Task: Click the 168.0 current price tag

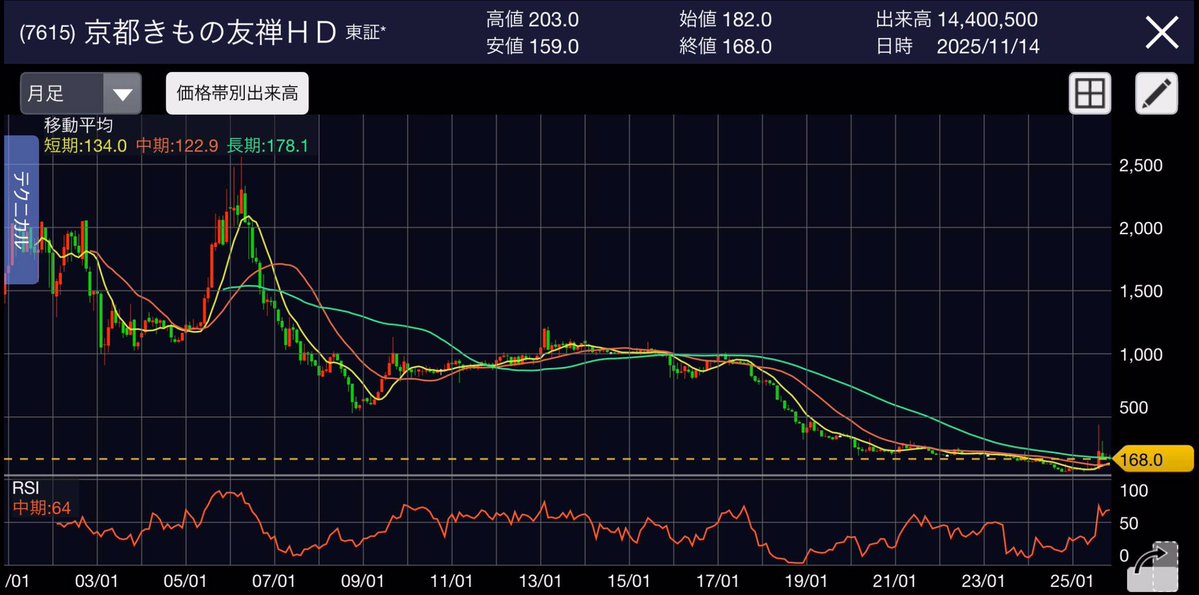Action: pyautogui.click(x=1156, y=460)
